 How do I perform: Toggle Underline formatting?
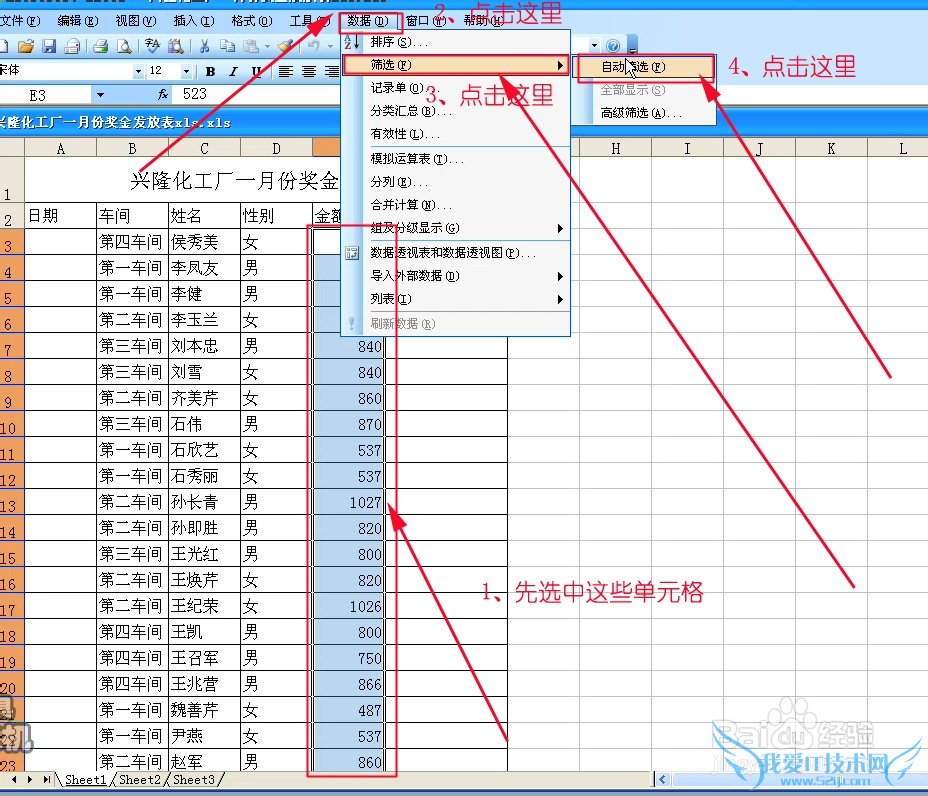(x=256, y=72)
